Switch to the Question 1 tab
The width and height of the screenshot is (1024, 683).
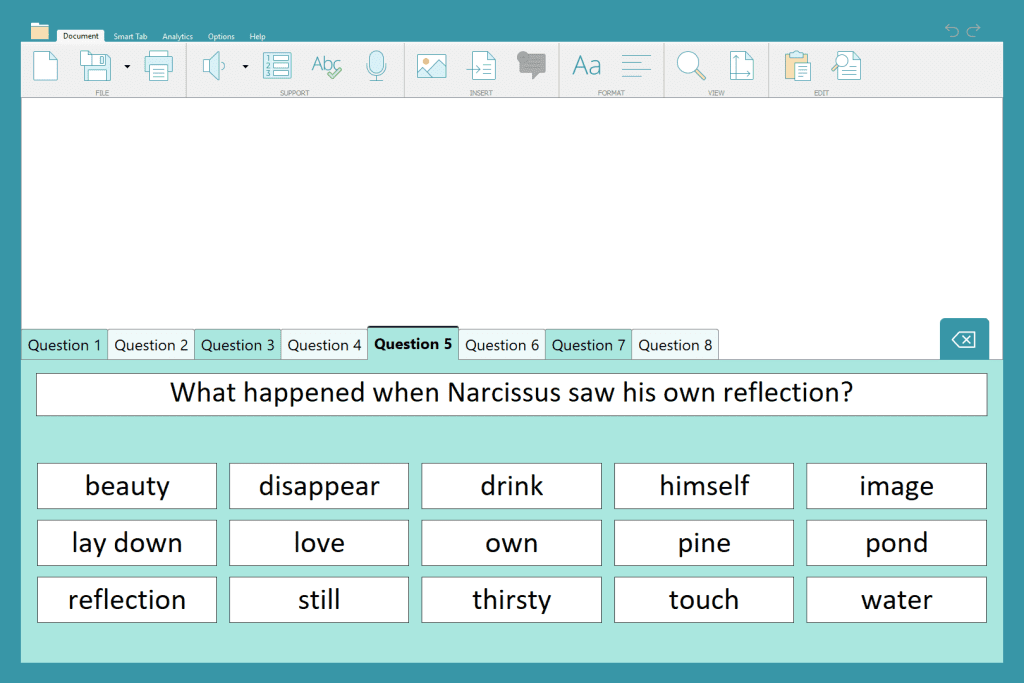[65, 345]
